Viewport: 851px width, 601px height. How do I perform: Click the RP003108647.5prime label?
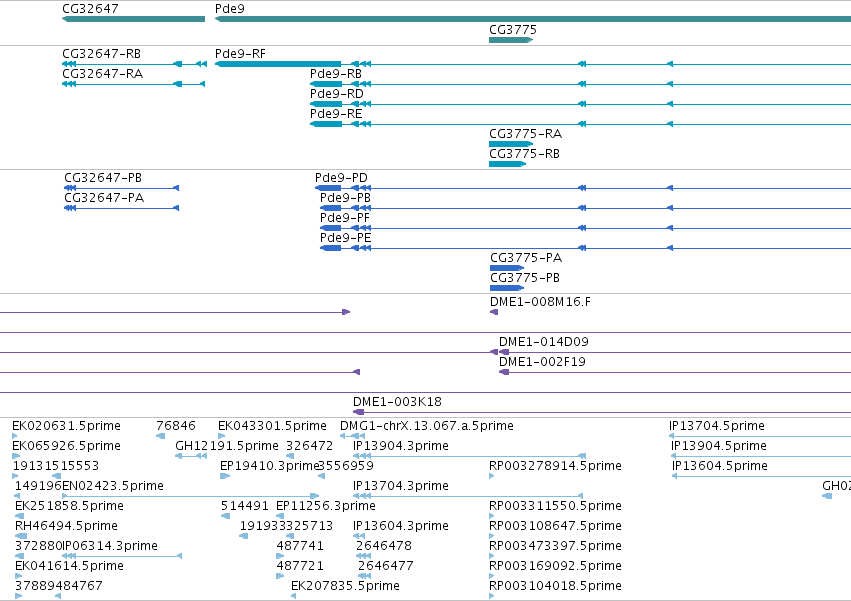click(555, 527)
